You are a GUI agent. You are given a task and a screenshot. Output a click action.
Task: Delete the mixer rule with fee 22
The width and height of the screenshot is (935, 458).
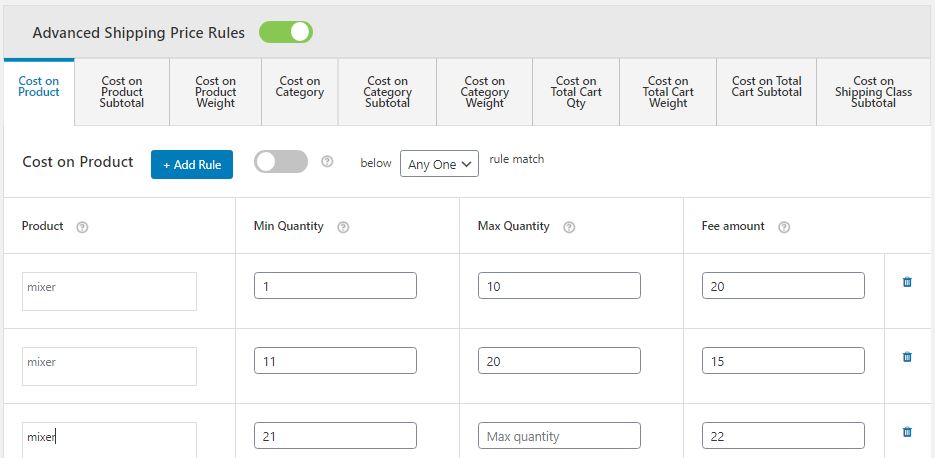[x=907, y=432]
